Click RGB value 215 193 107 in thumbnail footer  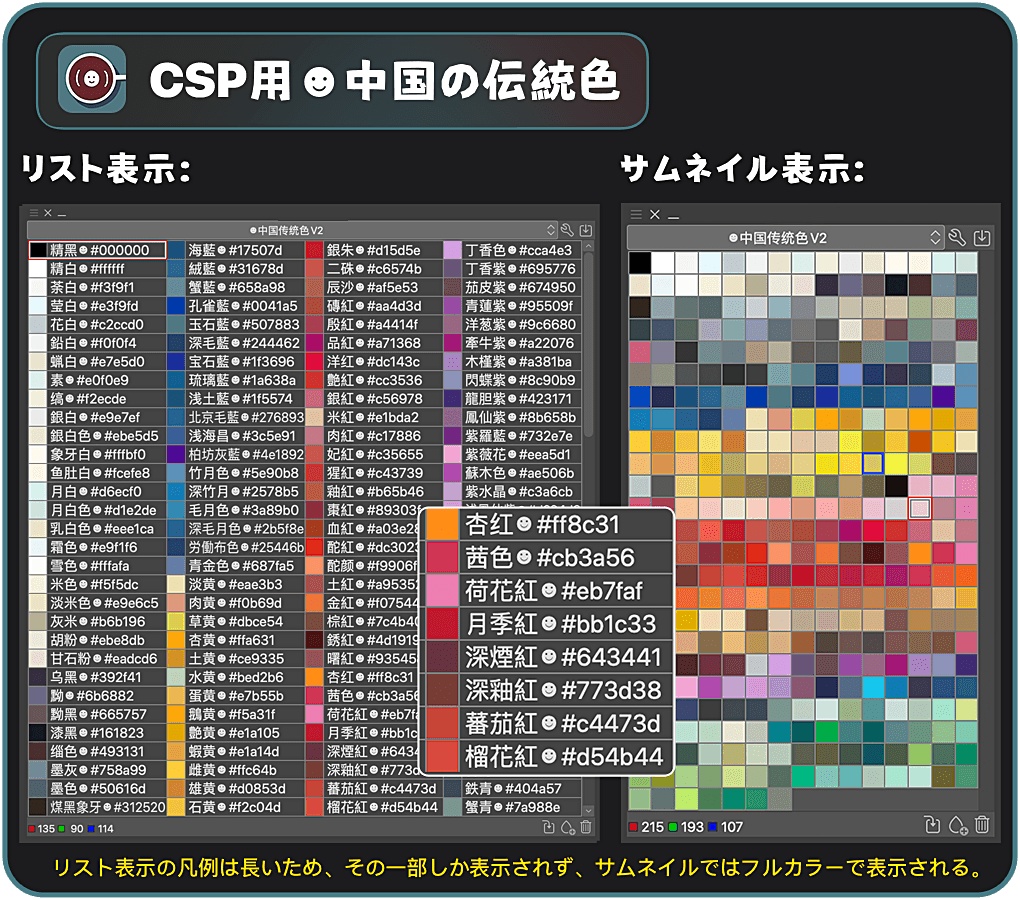(686, 827)
